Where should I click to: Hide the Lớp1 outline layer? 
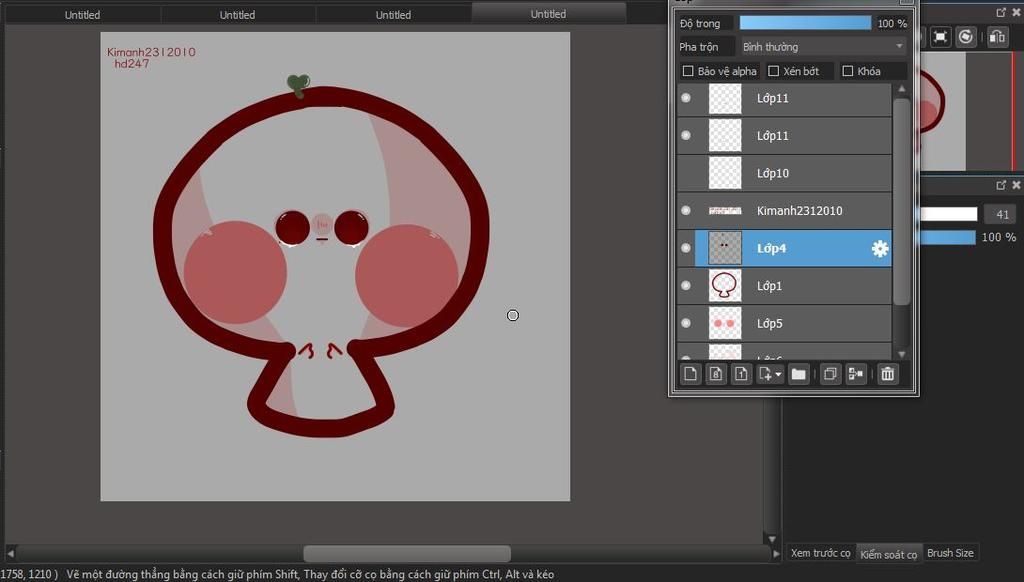[x=686, y=285]
